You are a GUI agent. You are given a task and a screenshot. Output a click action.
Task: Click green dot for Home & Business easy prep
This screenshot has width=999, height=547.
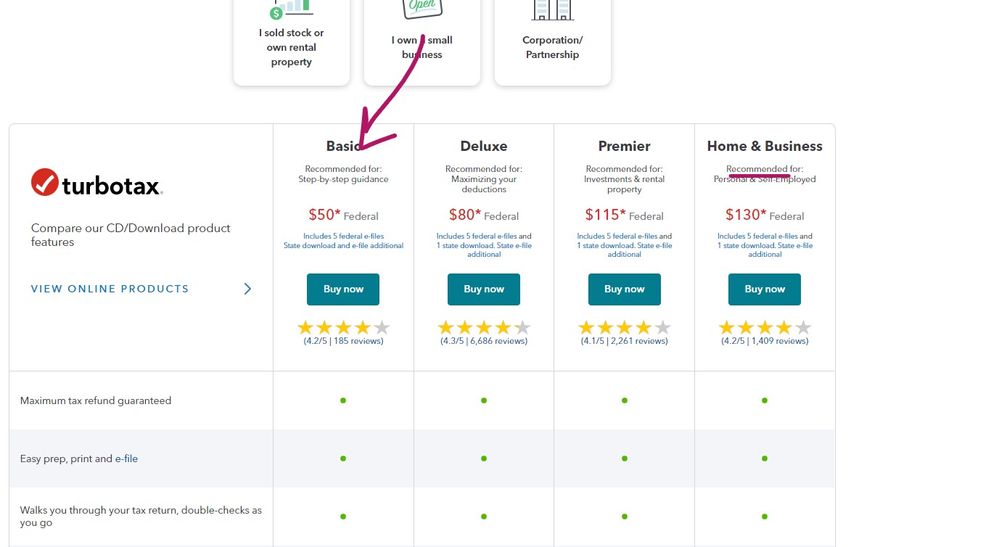tap(765, 458)
